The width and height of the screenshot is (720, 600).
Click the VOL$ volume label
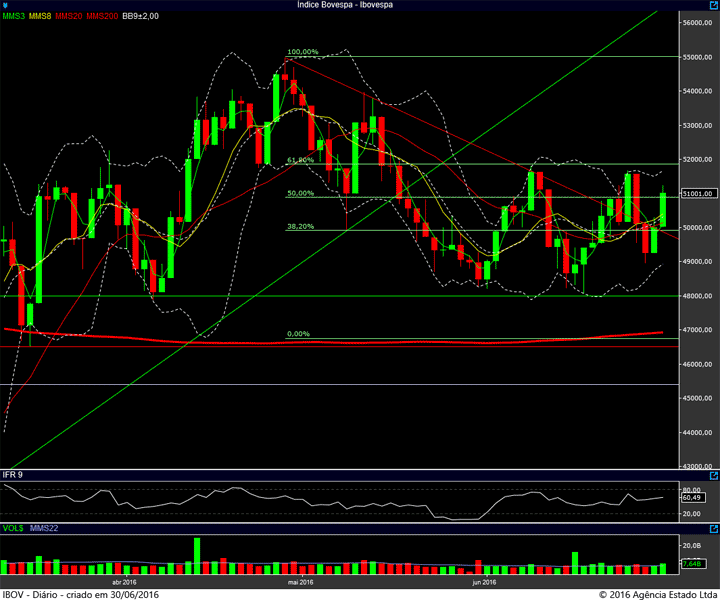[13, 528]
